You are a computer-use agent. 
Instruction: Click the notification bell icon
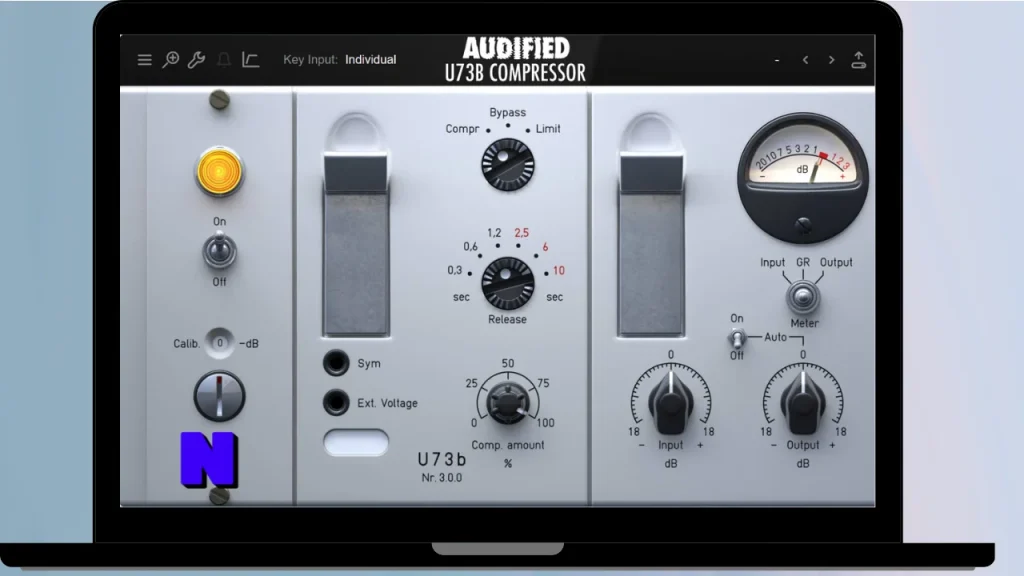[223, 60]
